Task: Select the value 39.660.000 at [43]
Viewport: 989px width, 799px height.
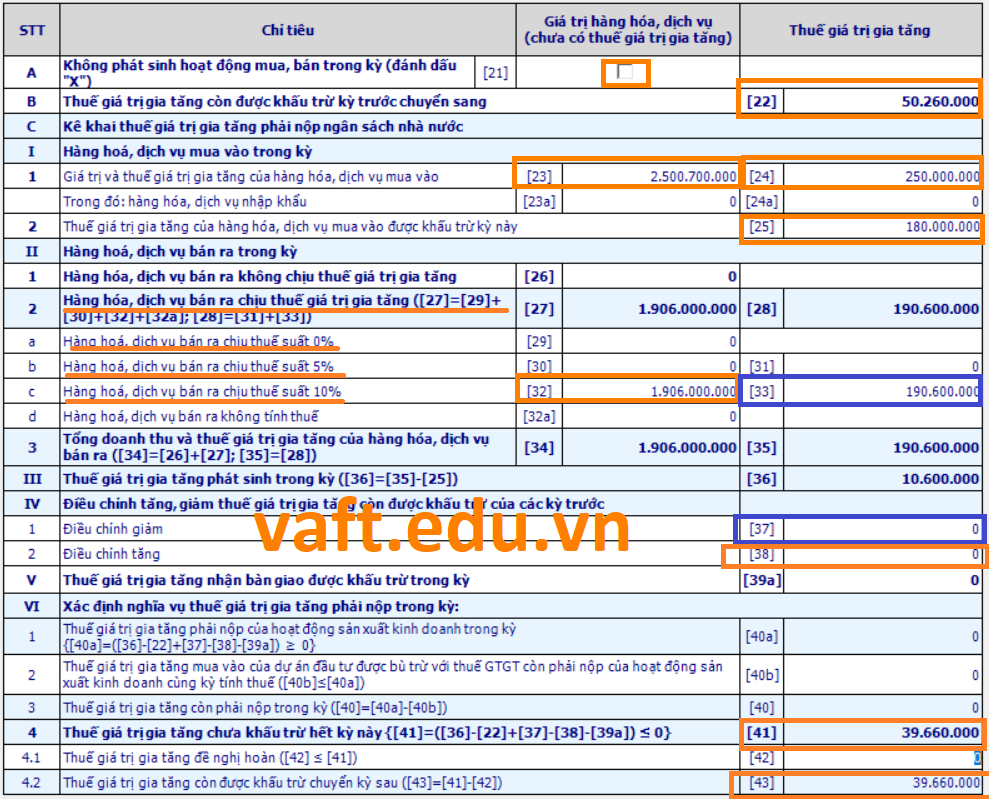Action: (x=946, y=783)
